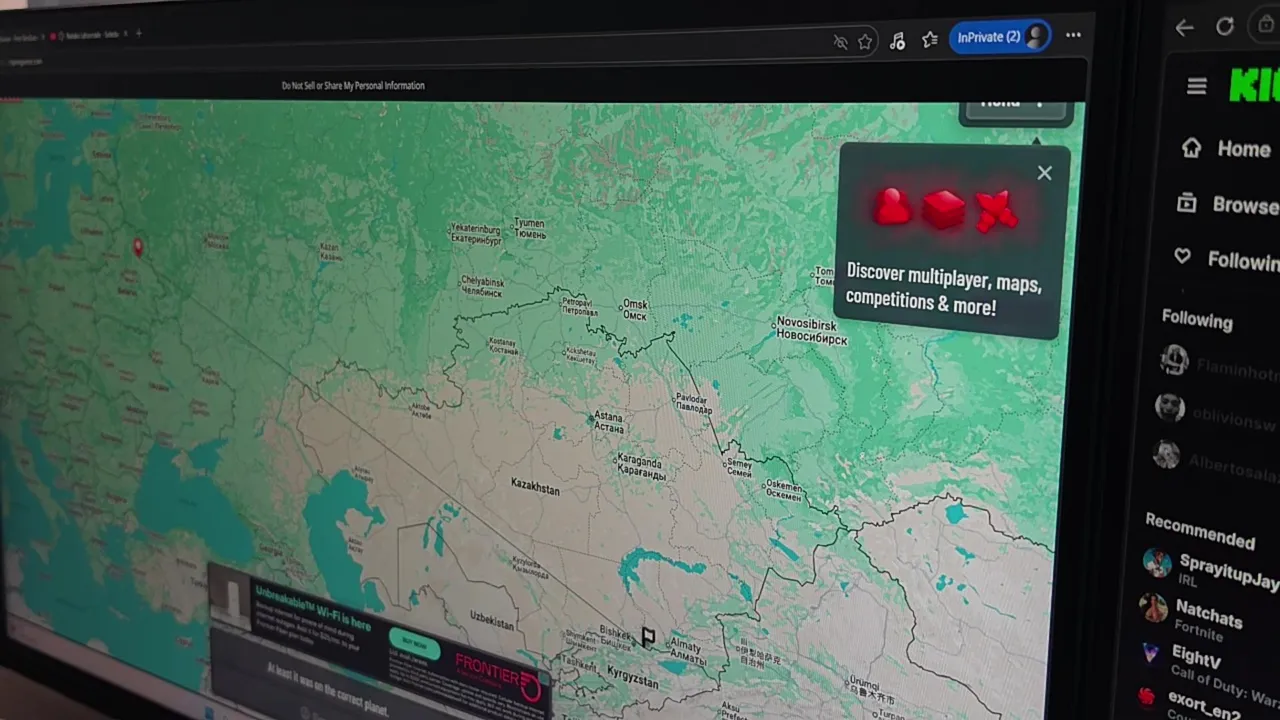Click the red crossed-swords icon in Discover popup
1280x720 pixels.
tap(996, 211)
